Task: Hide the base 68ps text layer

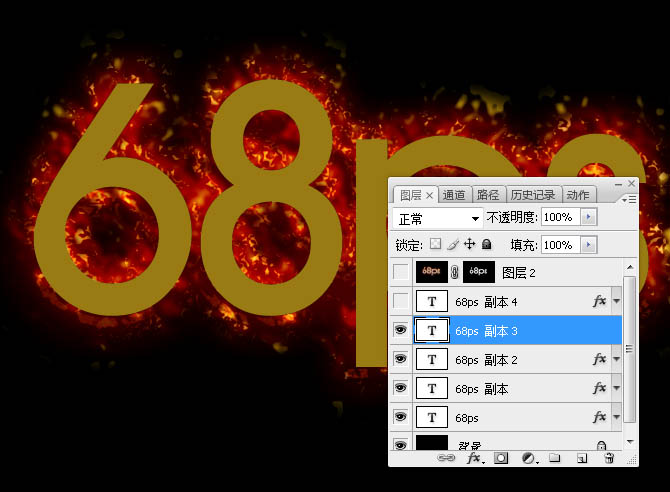Action: [x=400, y=417]
